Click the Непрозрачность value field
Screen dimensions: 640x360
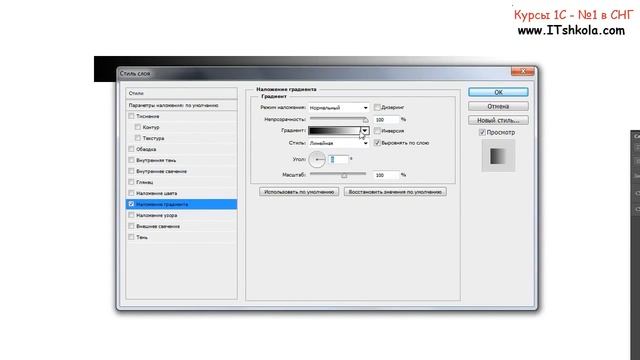[386, 120]
